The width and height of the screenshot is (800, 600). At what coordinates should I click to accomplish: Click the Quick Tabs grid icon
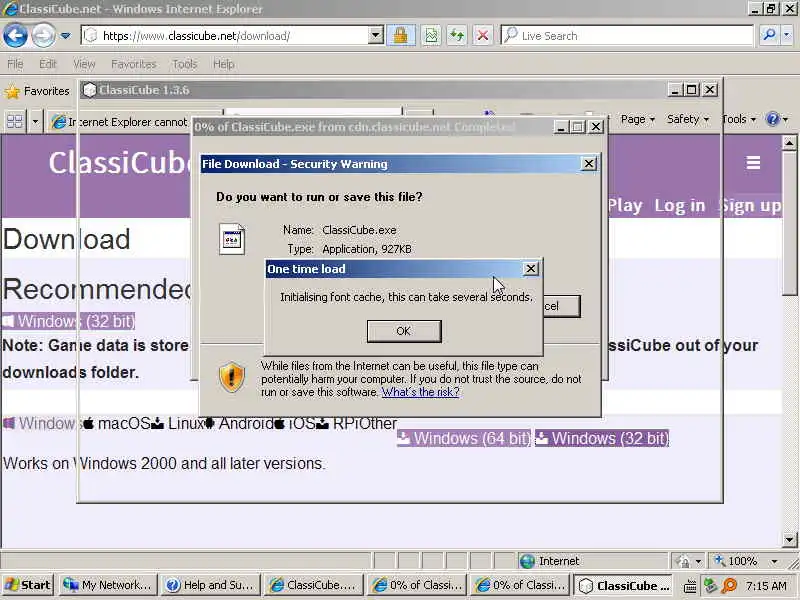click(15, 122)
